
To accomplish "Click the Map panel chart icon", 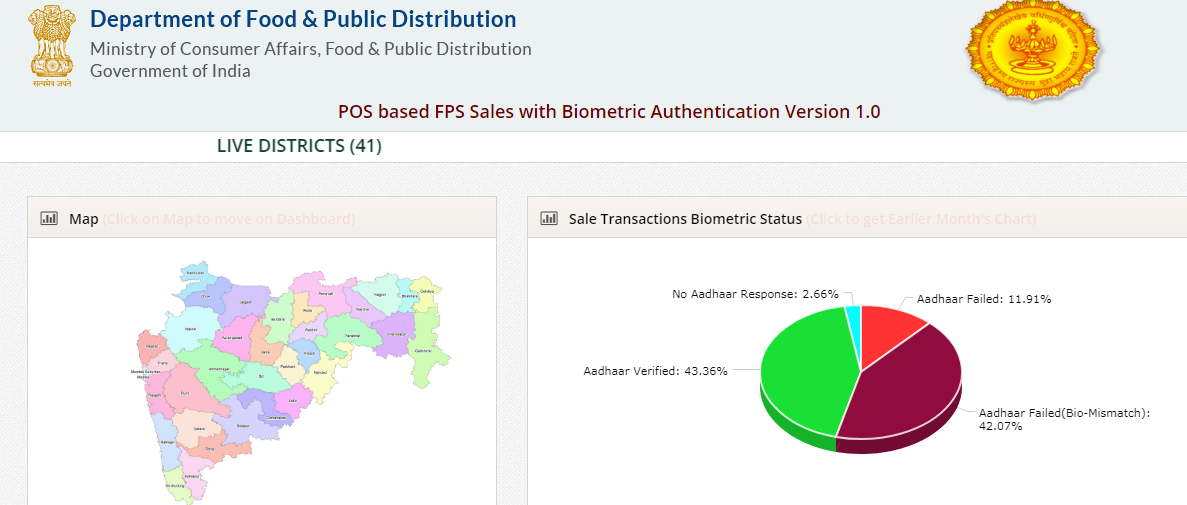I will pos(48,218).
